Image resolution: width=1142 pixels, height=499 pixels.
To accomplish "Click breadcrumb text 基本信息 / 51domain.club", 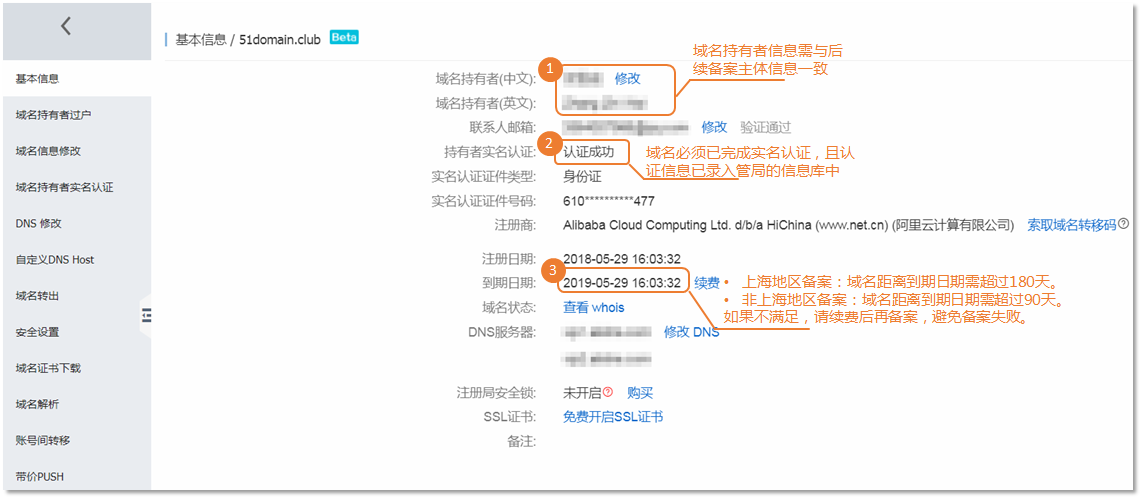I will 248,39.
